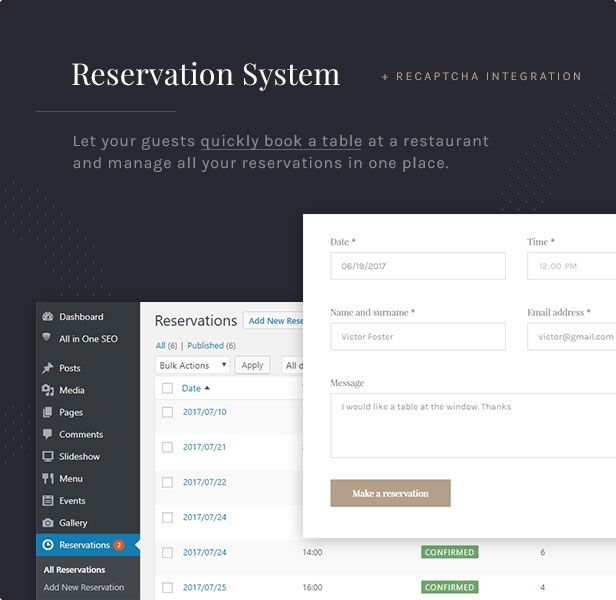This screenshot has width=616, height=600.
Task: Click the Comments speech bubble icon
Action: (48, 434)
